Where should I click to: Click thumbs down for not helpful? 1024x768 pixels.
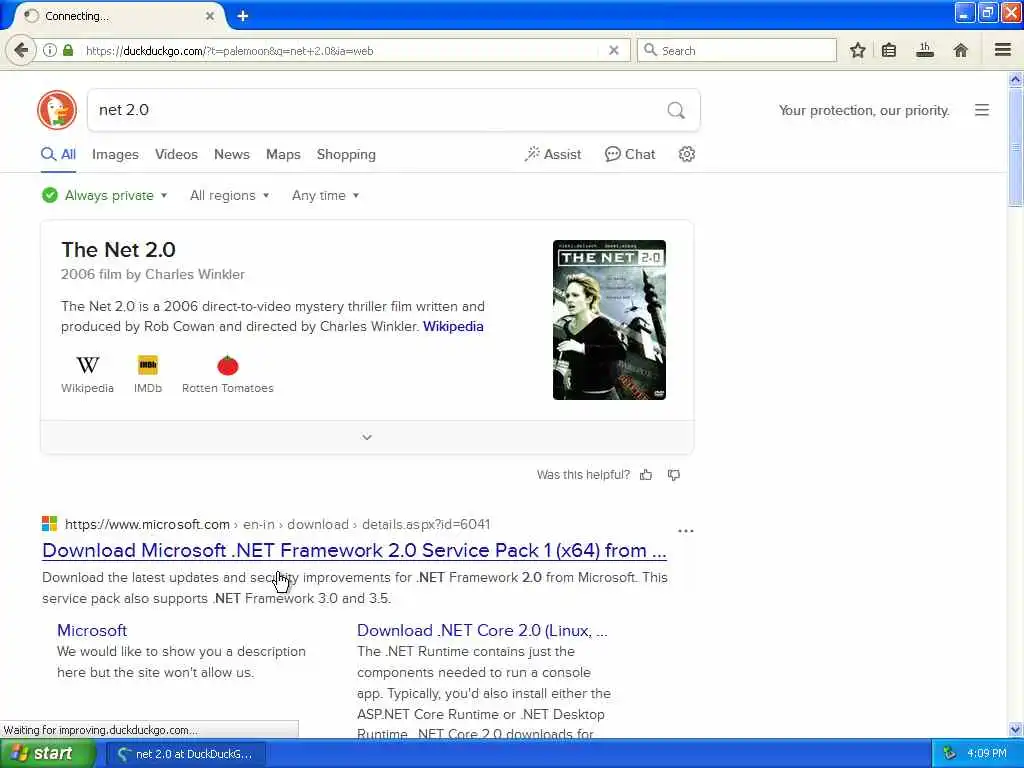(674, 475)
